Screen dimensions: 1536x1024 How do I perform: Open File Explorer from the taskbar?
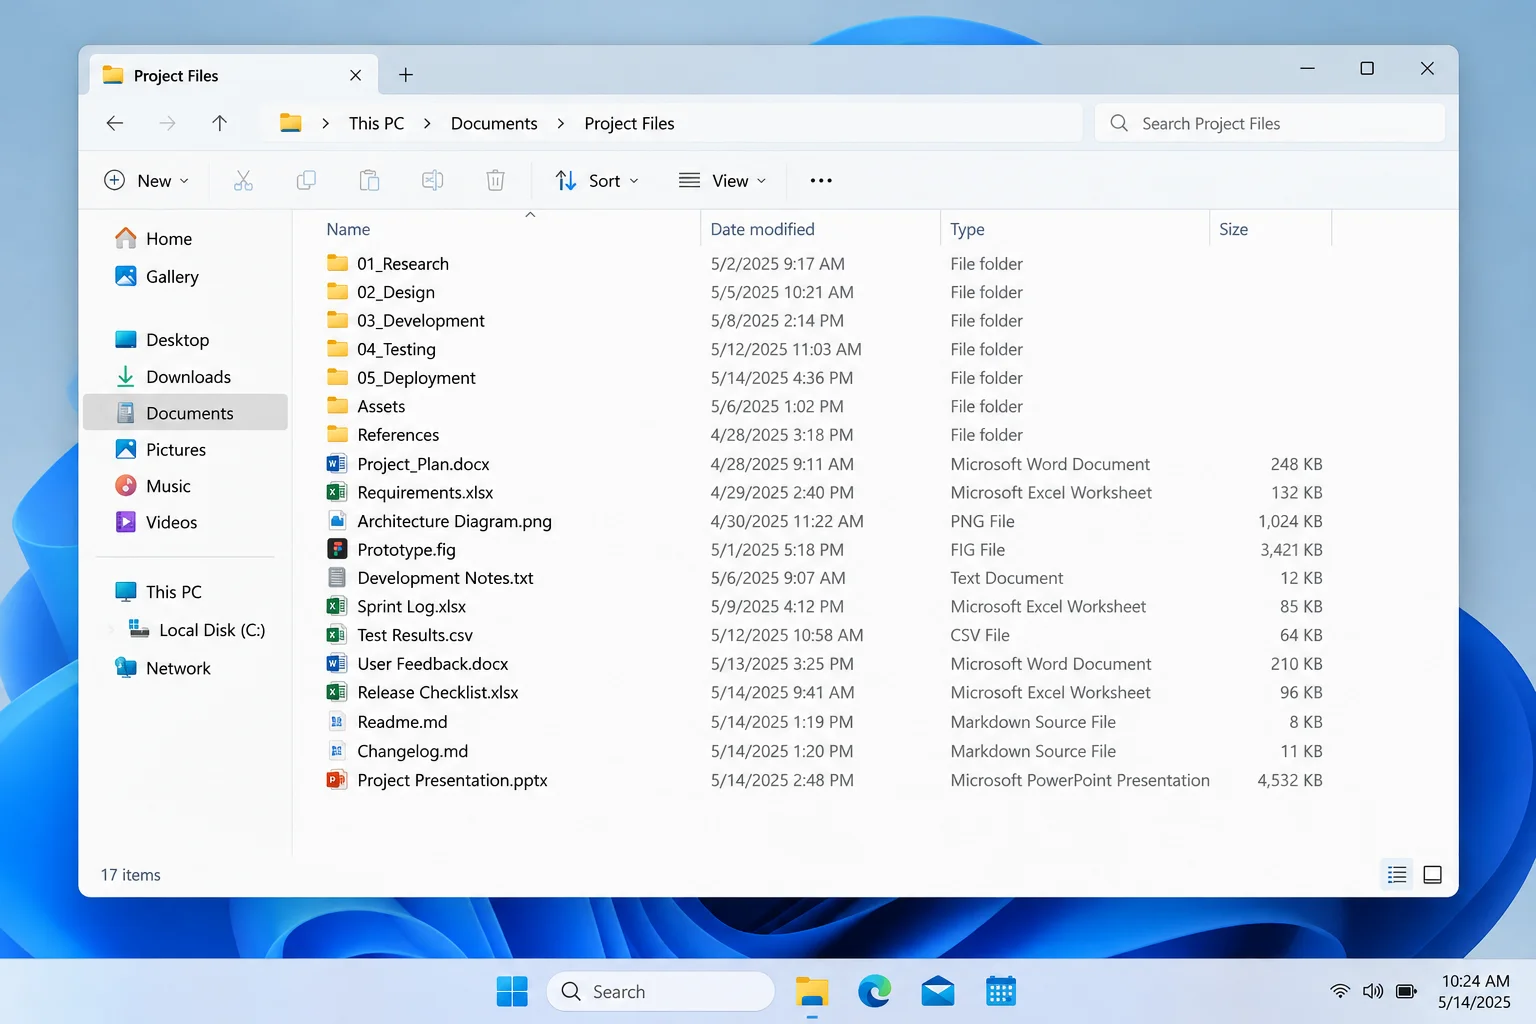812,991
